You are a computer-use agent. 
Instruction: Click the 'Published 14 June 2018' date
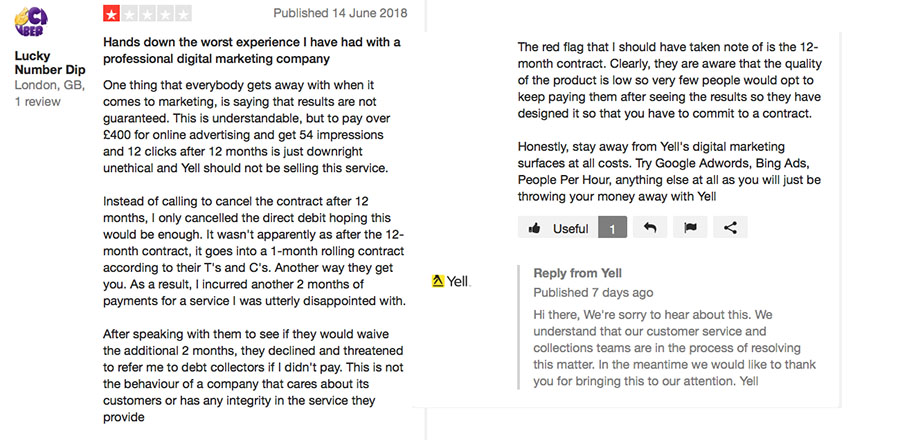coord(340,13)
